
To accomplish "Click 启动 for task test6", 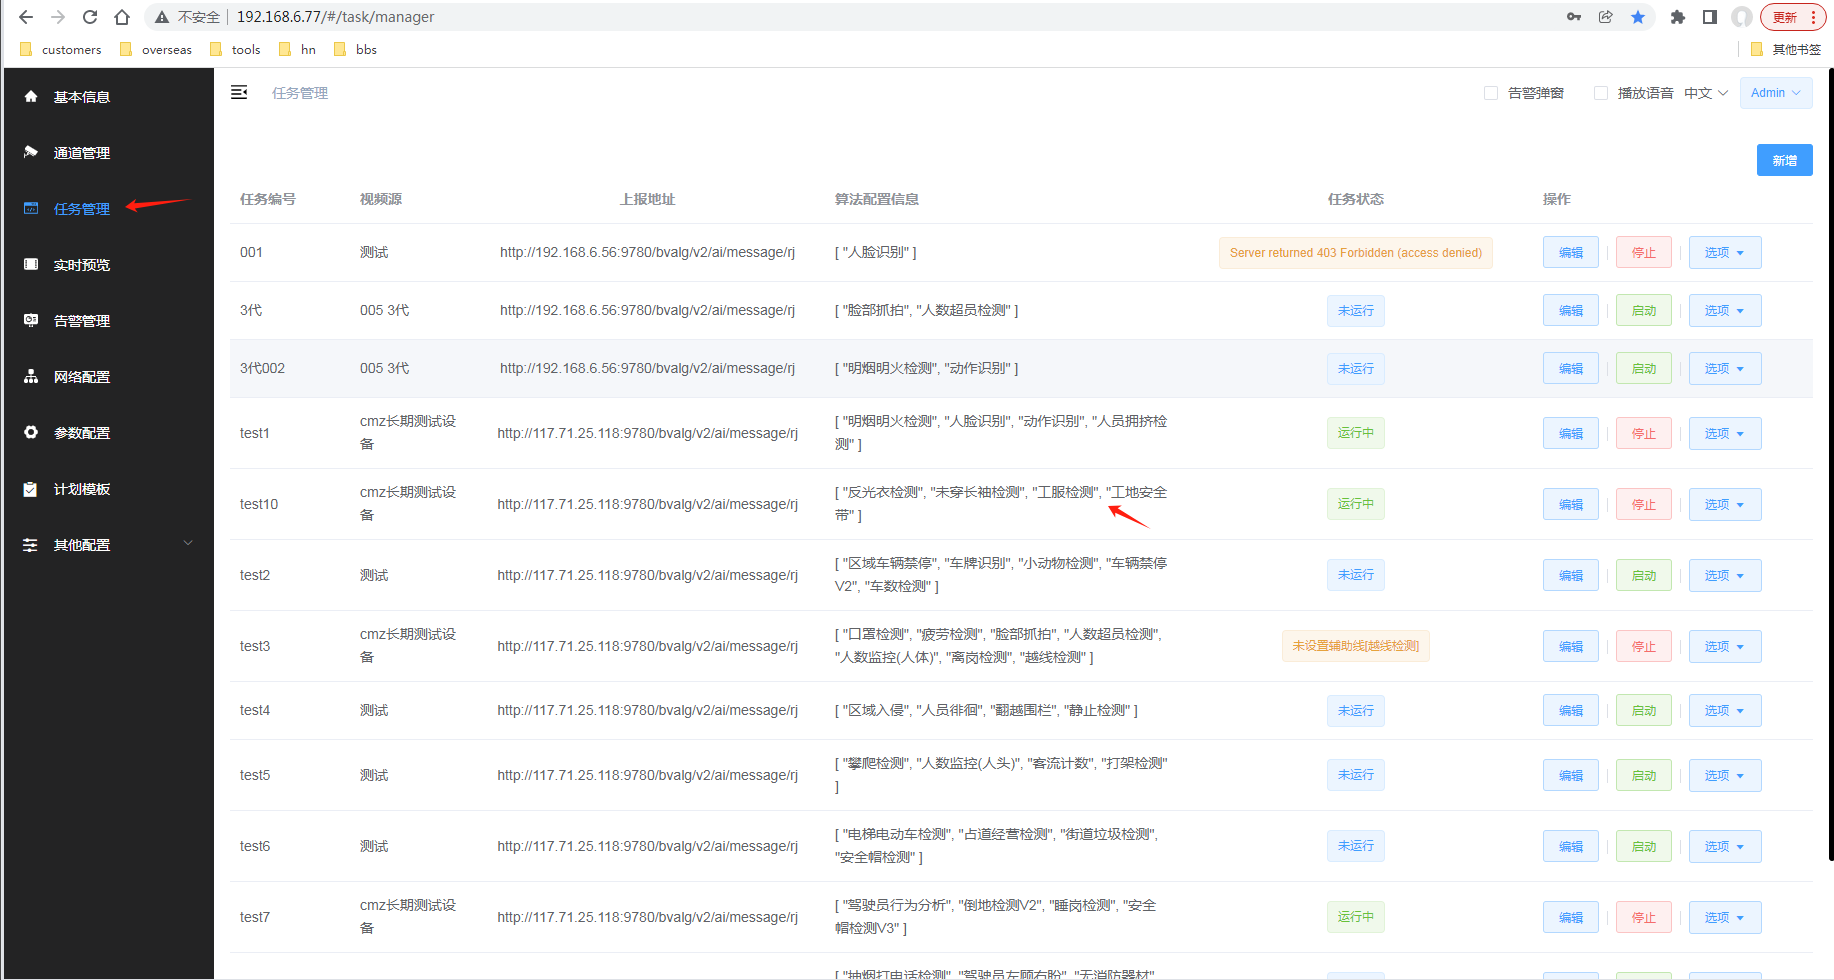I will tap(1644, 846).
